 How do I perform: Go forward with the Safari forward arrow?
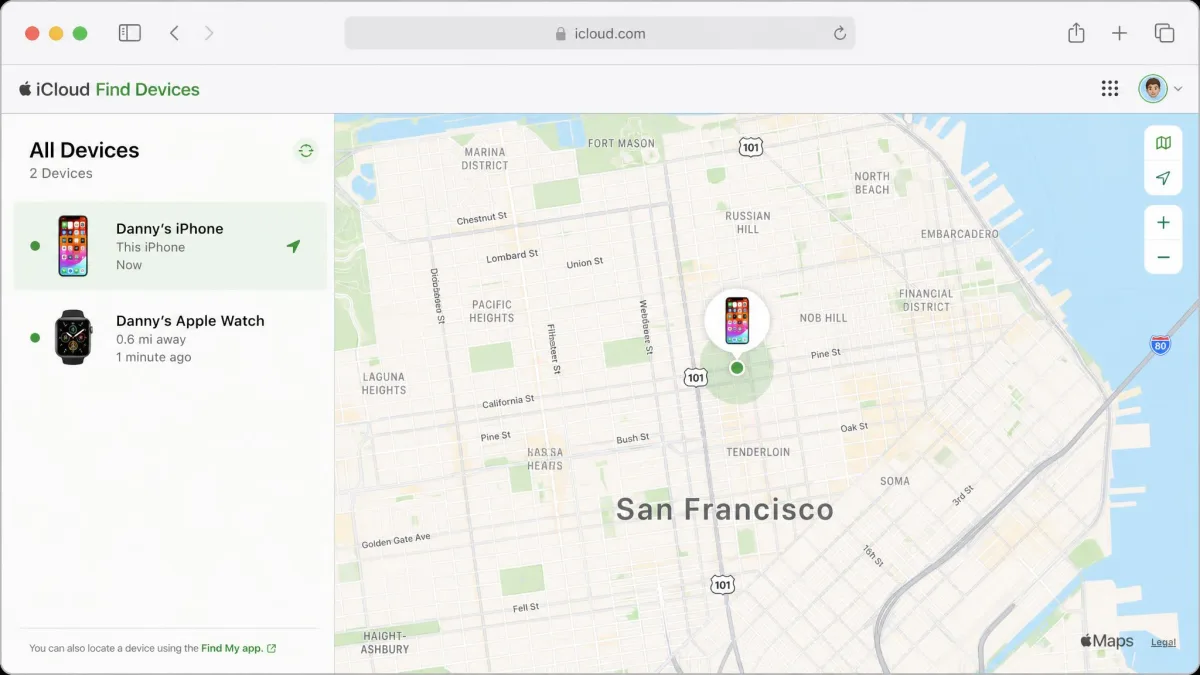point(209,33)
